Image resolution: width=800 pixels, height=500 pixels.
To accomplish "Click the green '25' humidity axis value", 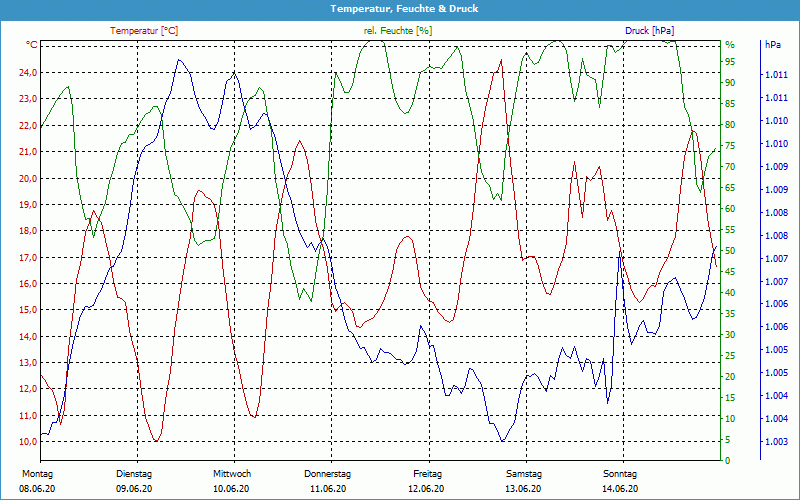I will [x=730, y=356].
